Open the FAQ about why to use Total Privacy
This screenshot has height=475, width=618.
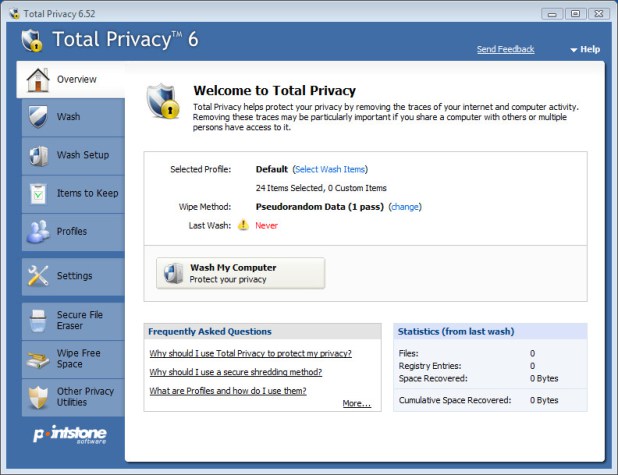pos(250,353)
